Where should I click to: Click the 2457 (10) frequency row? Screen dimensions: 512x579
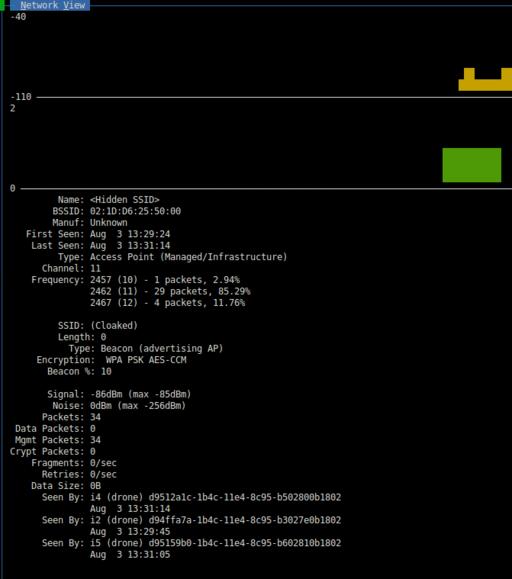[x=165, y=280]
